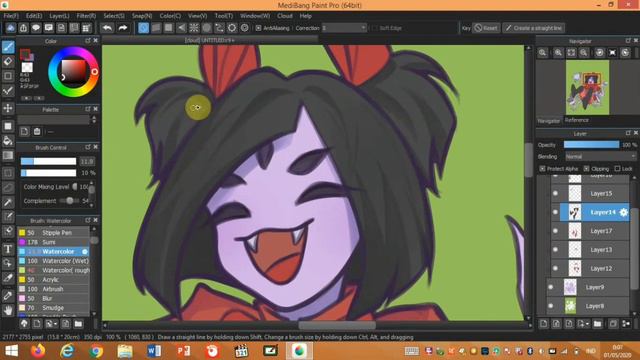Adjust the layer Opacity slider
The image size is (640, 360).
(591, 144)
